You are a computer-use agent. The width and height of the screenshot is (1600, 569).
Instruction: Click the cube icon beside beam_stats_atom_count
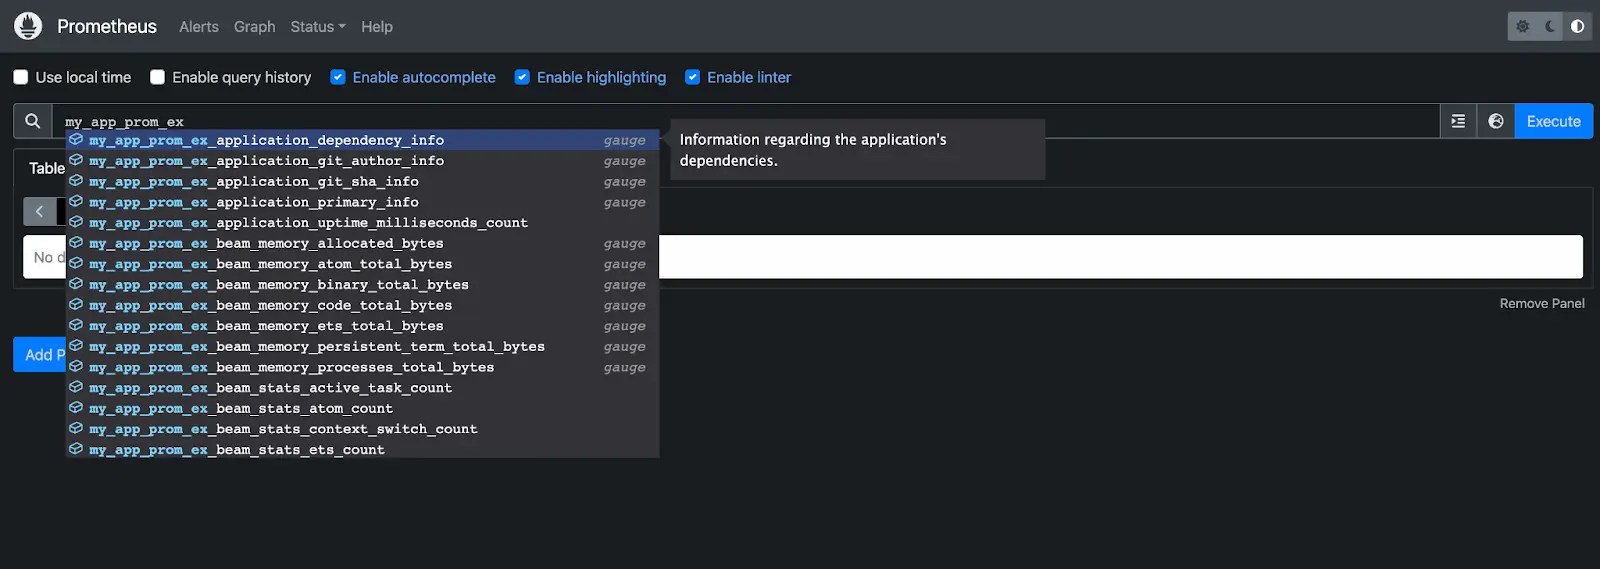coord(76,408)
